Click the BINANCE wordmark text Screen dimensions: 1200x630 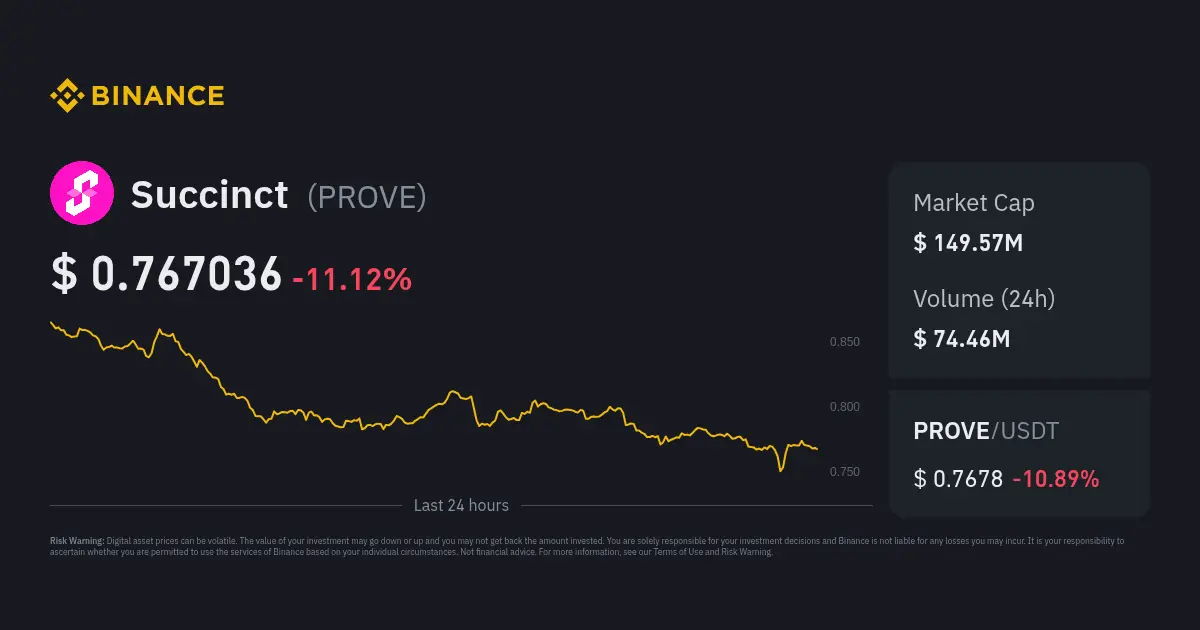point(158,96)
